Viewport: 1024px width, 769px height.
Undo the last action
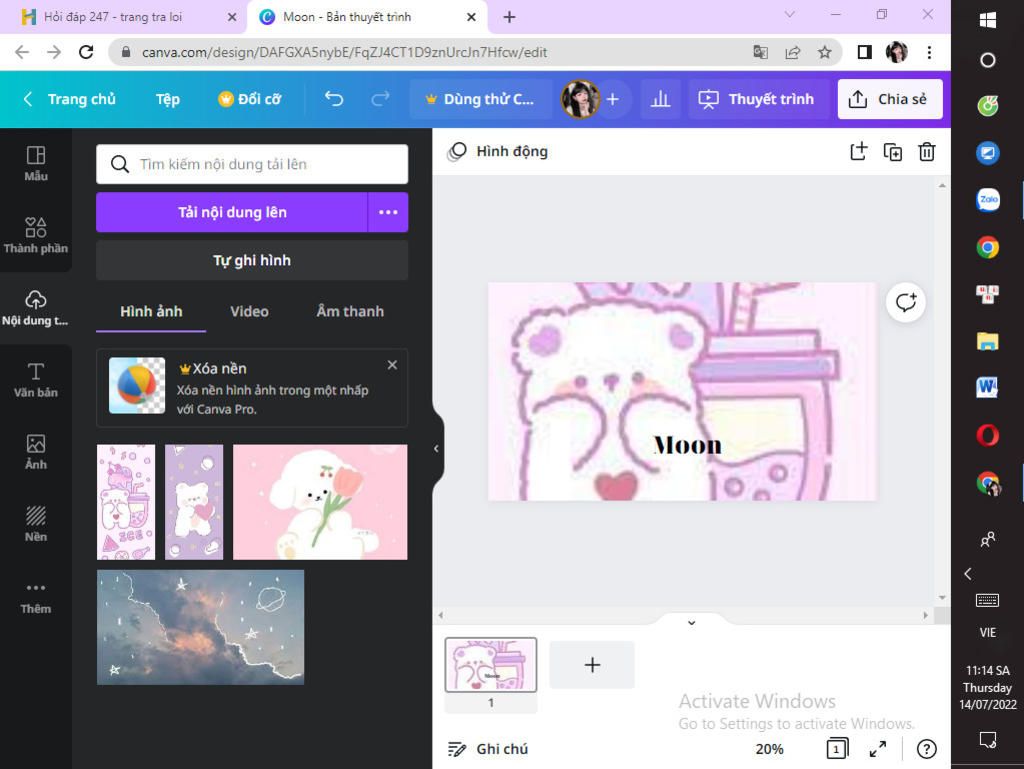(334, 99)
